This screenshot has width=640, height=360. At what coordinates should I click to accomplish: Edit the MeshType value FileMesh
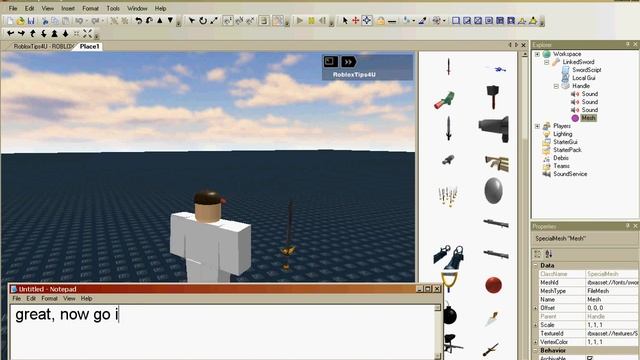(x=612, y=291)
